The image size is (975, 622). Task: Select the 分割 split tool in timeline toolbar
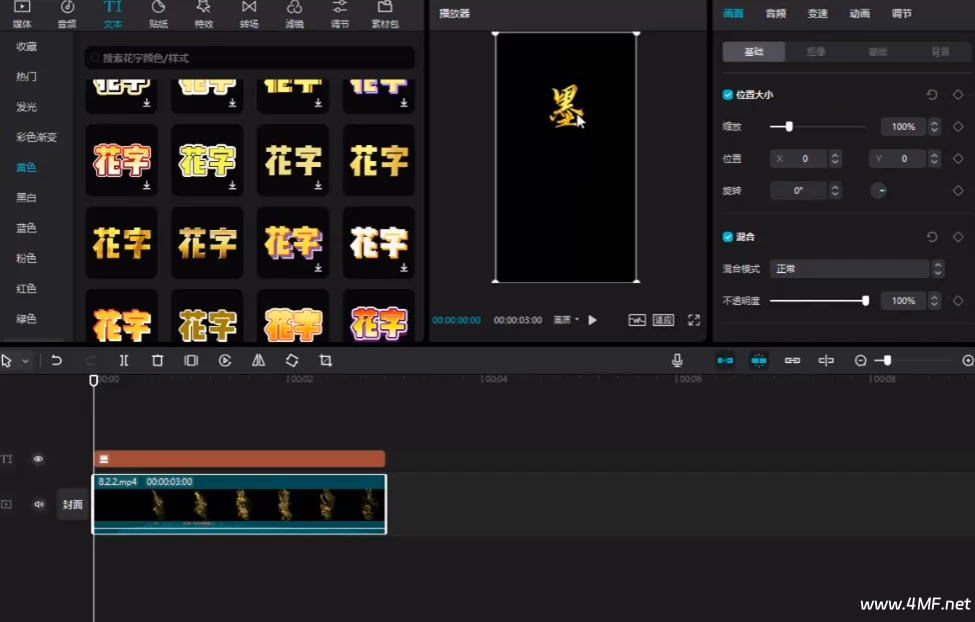pyautogui.click(x=124, y=360)
